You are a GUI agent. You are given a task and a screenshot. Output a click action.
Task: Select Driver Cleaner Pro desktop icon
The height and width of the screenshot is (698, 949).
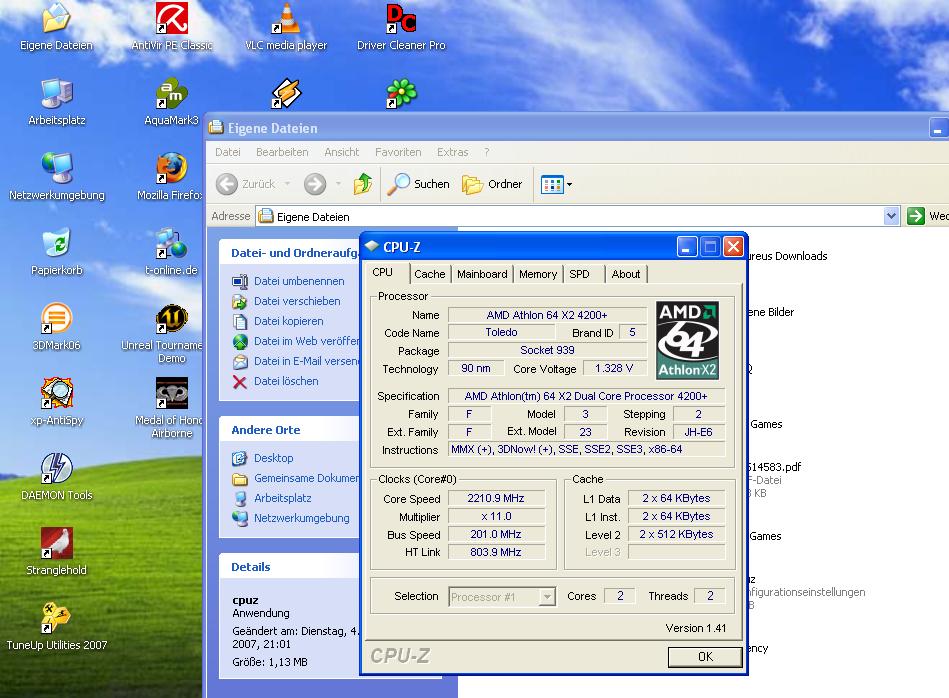tap(401, 27)
